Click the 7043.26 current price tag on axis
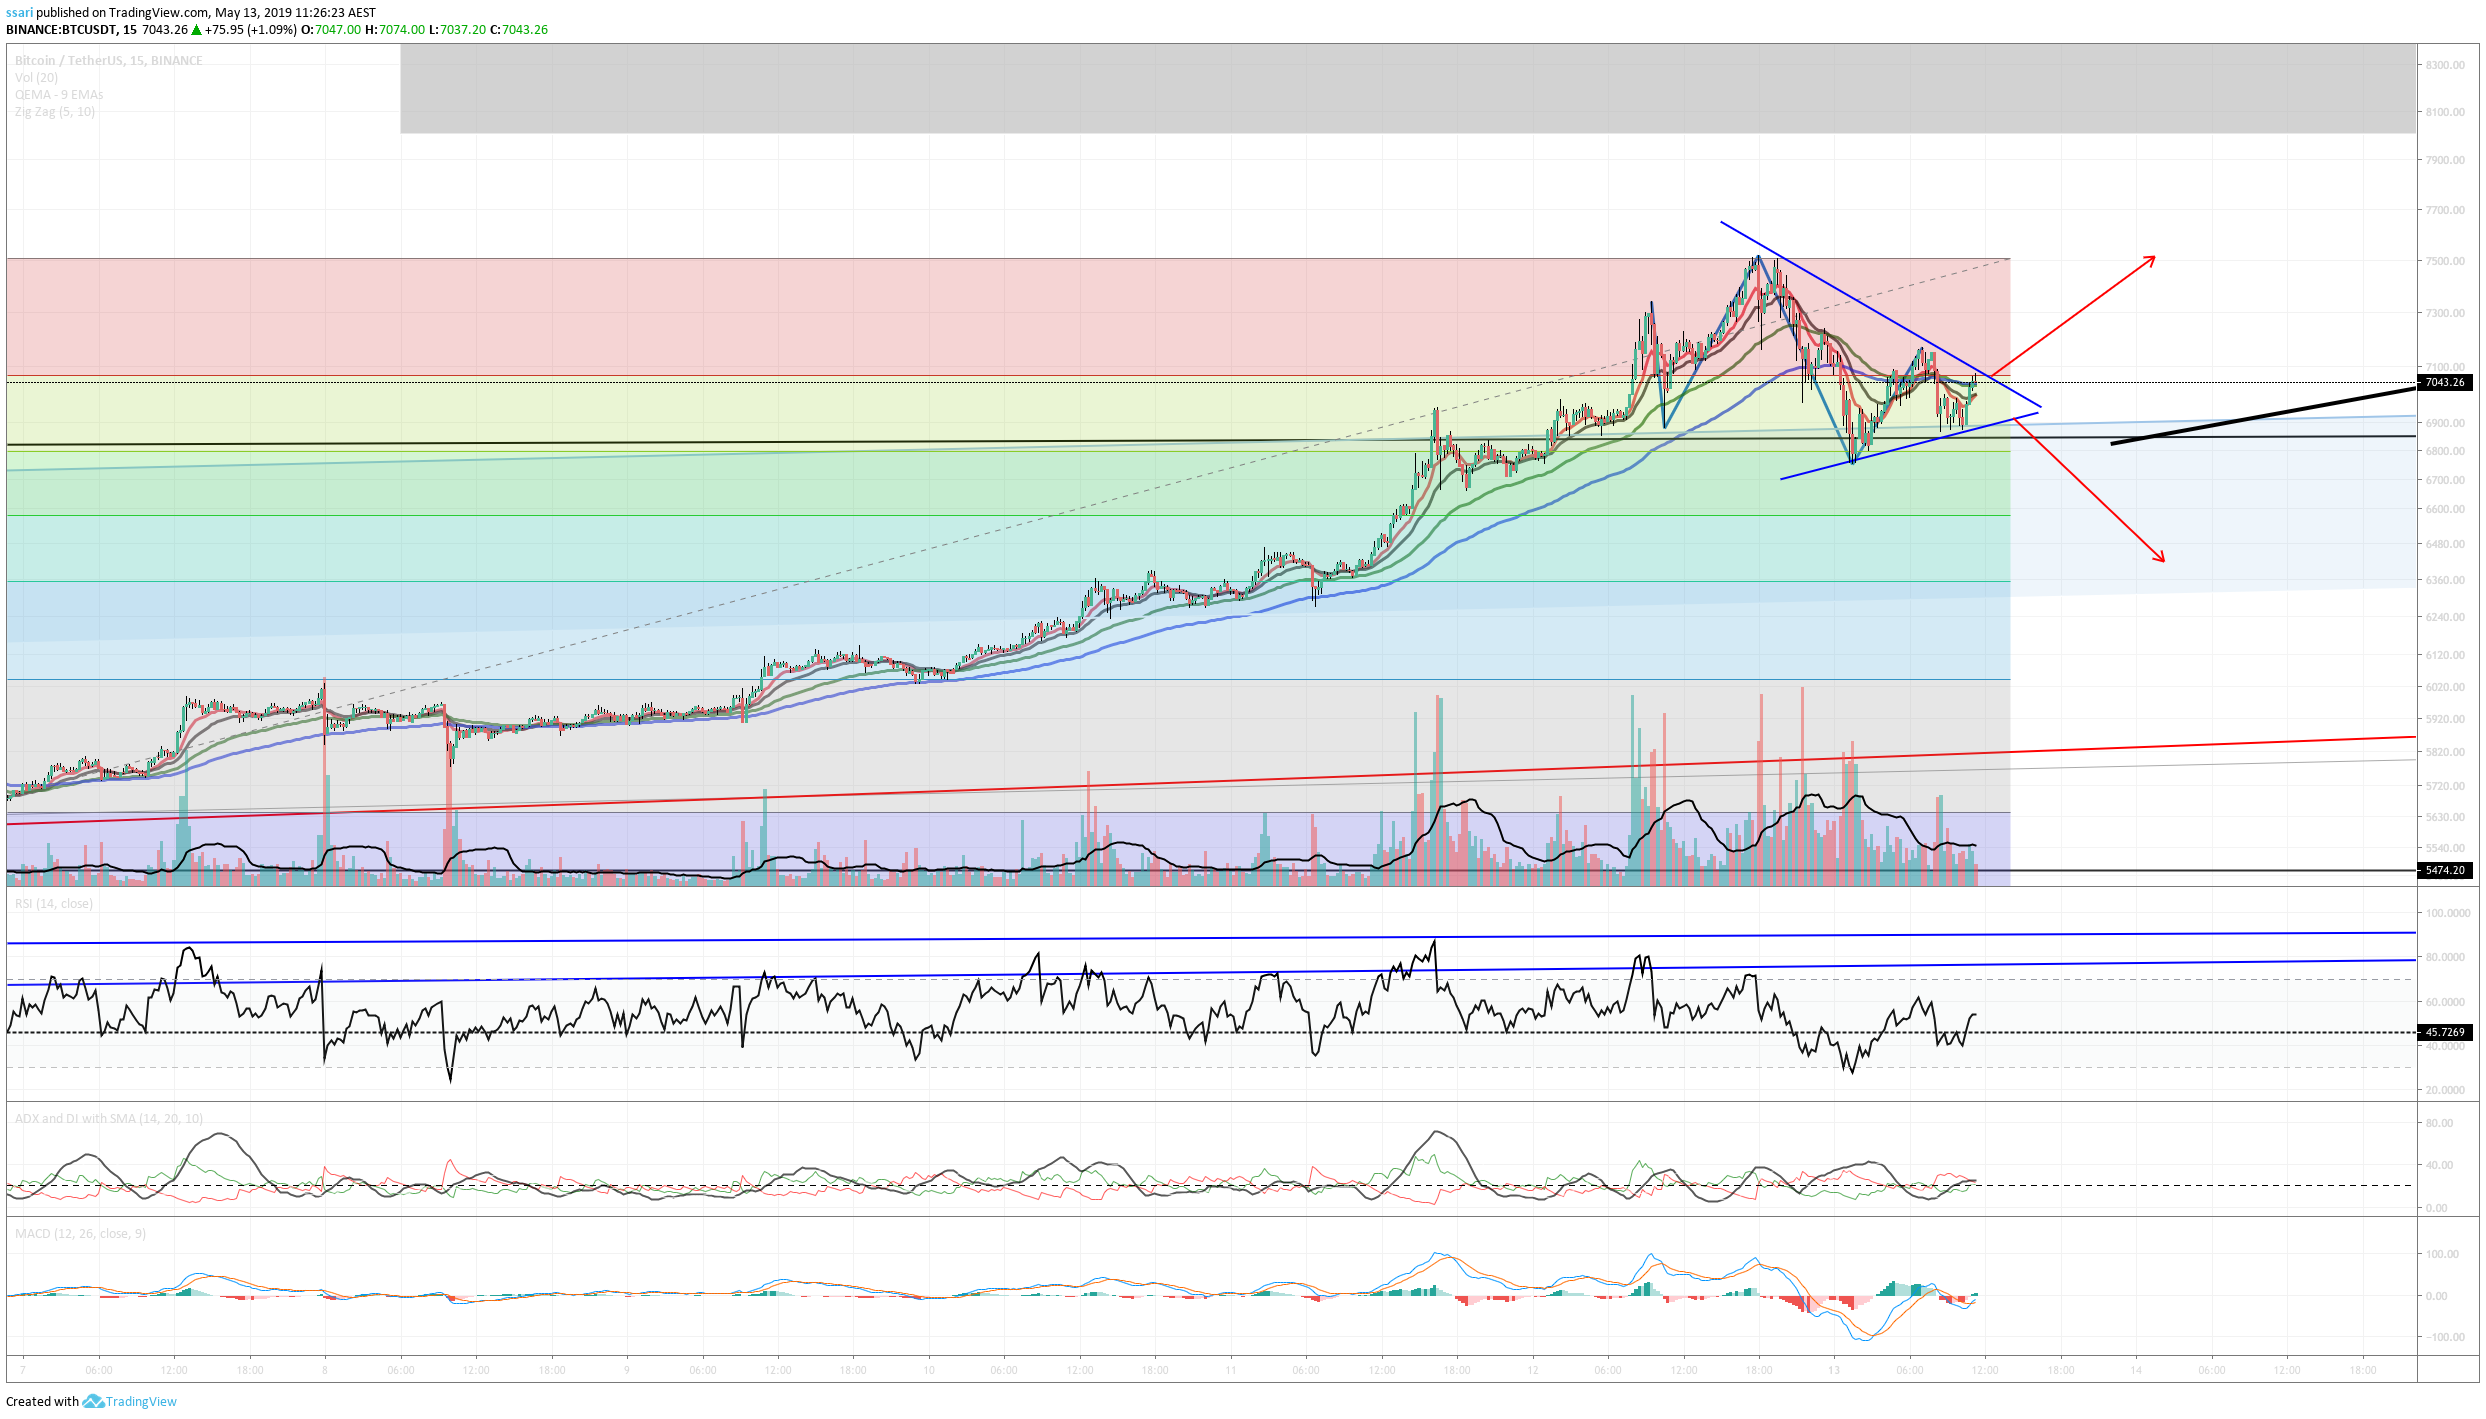Screen dimensions: 2486x1419 tap(2444, 382)
